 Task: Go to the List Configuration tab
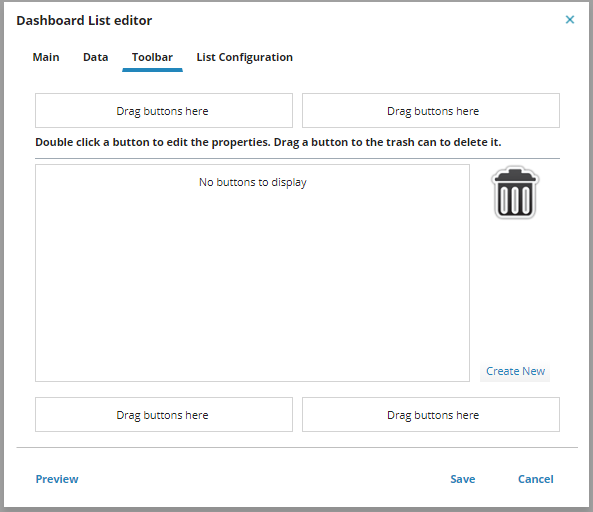[244, 57]
